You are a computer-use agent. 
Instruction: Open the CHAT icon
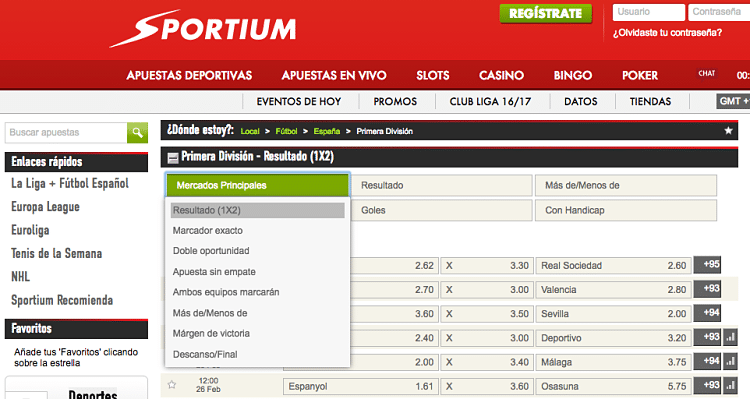pyautogui.click(x=706, y=73)
